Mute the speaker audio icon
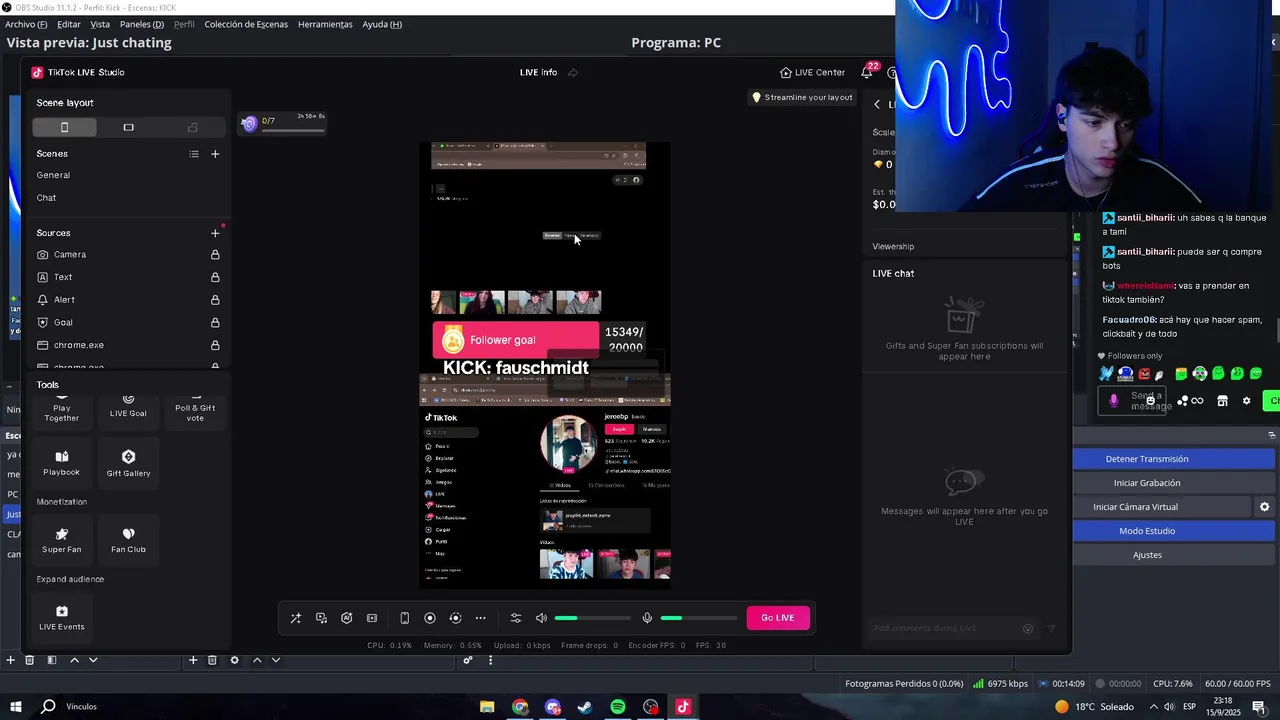This screenshot has width=1280, height=720. tap(541, 618)
